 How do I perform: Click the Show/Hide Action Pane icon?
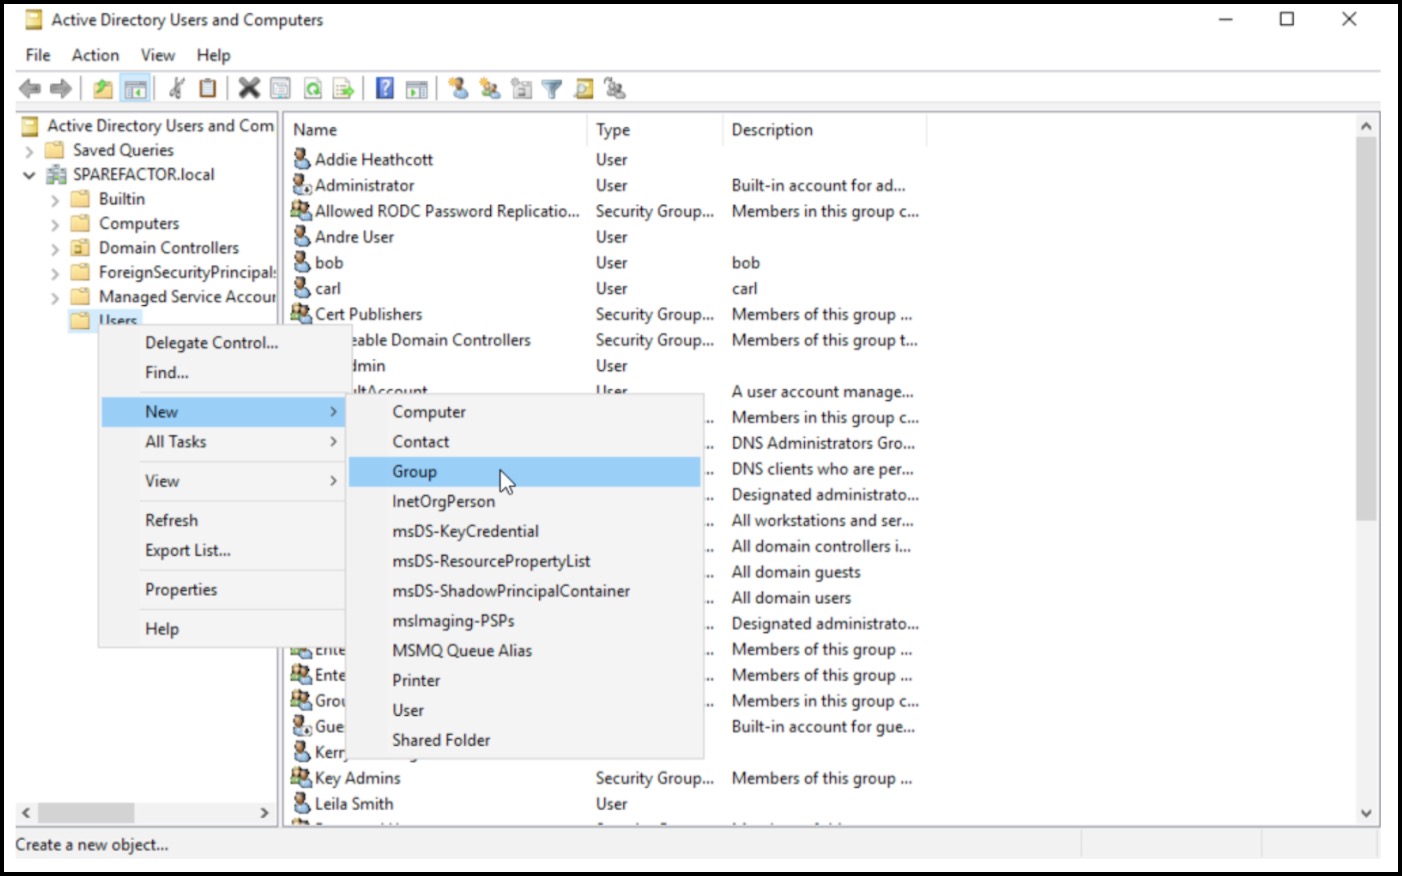click(417, 89)
